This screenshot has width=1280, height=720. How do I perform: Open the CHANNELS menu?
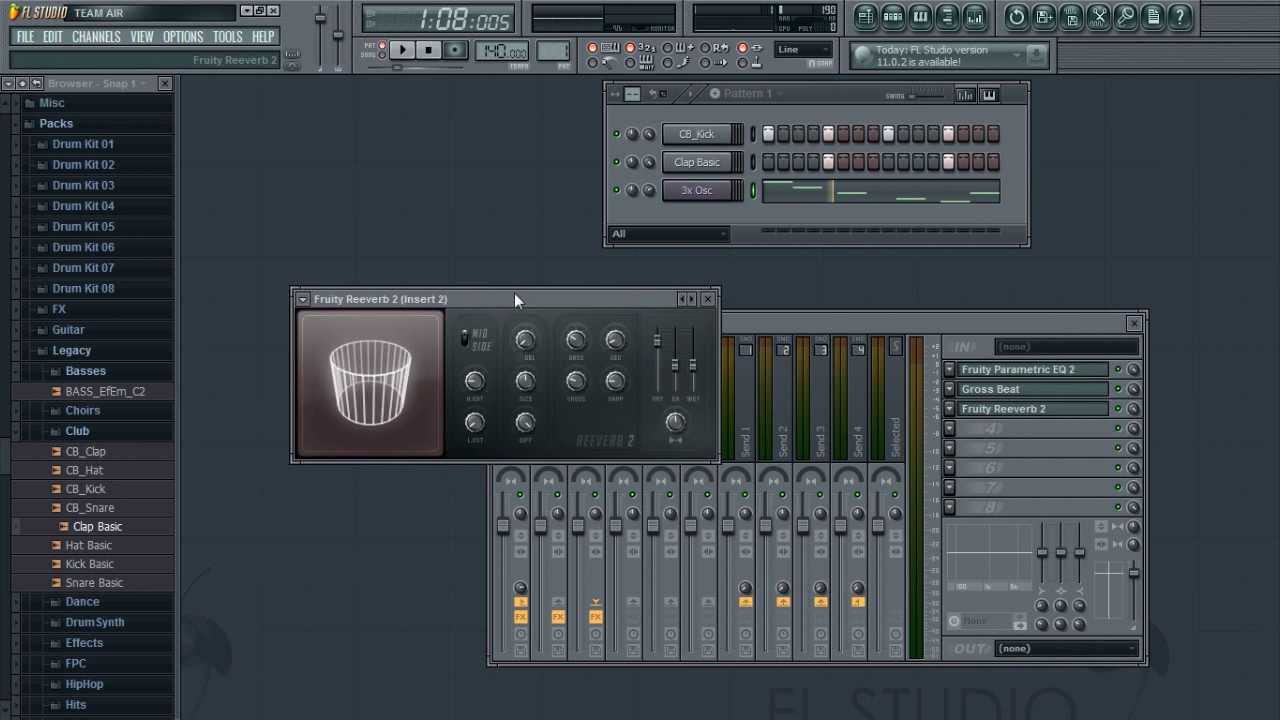96,37
